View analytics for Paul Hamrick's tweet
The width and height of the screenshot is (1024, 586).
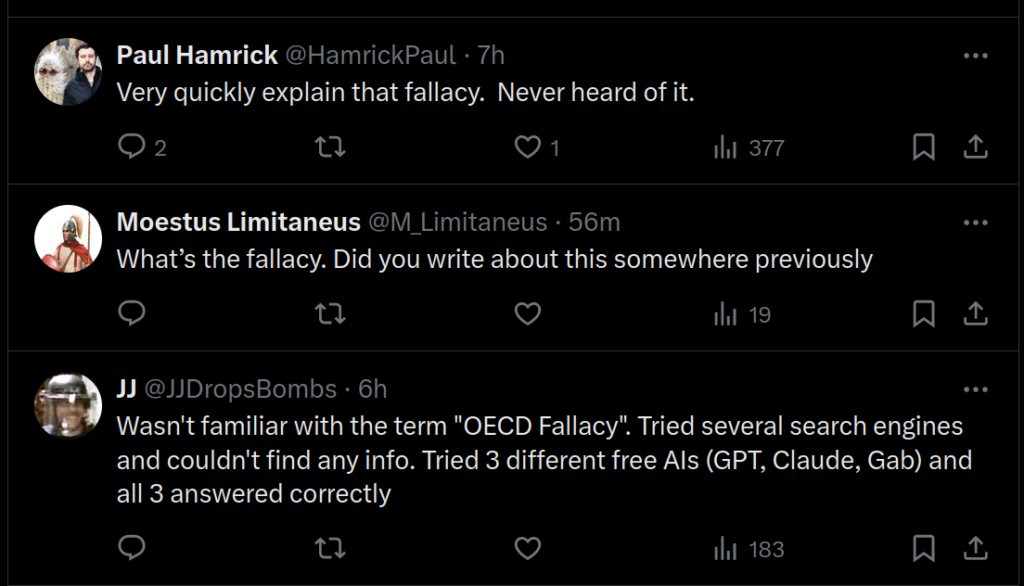tap(748, 148)
